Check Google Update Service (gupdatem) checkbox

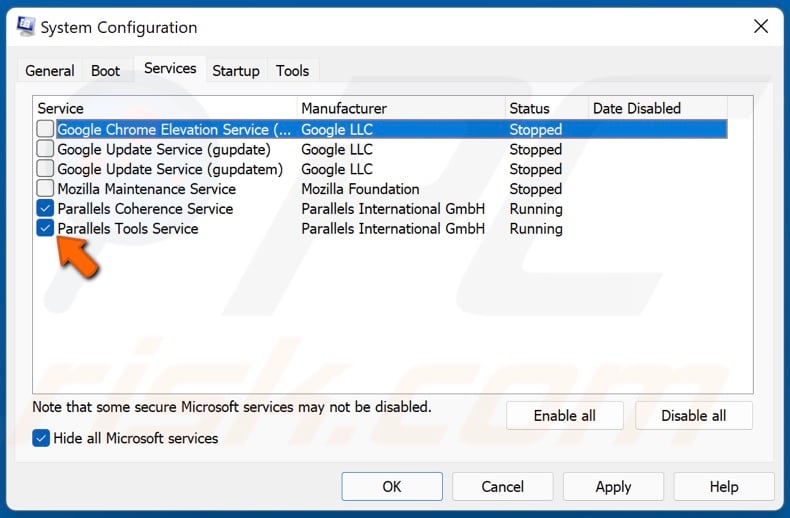(x=45, y=168)
